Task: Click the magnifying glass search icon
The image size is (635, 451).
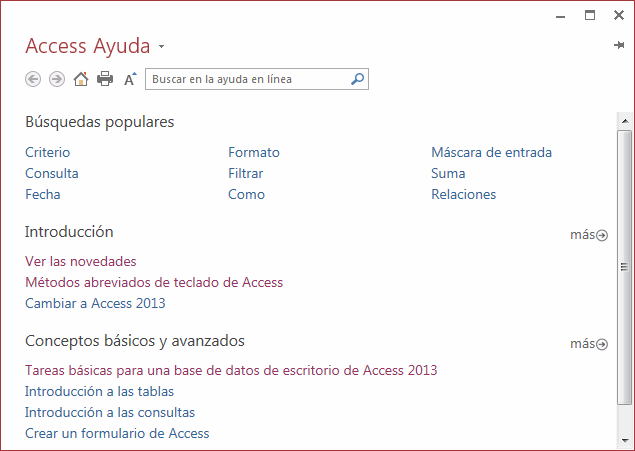Action: coord(357,79)
